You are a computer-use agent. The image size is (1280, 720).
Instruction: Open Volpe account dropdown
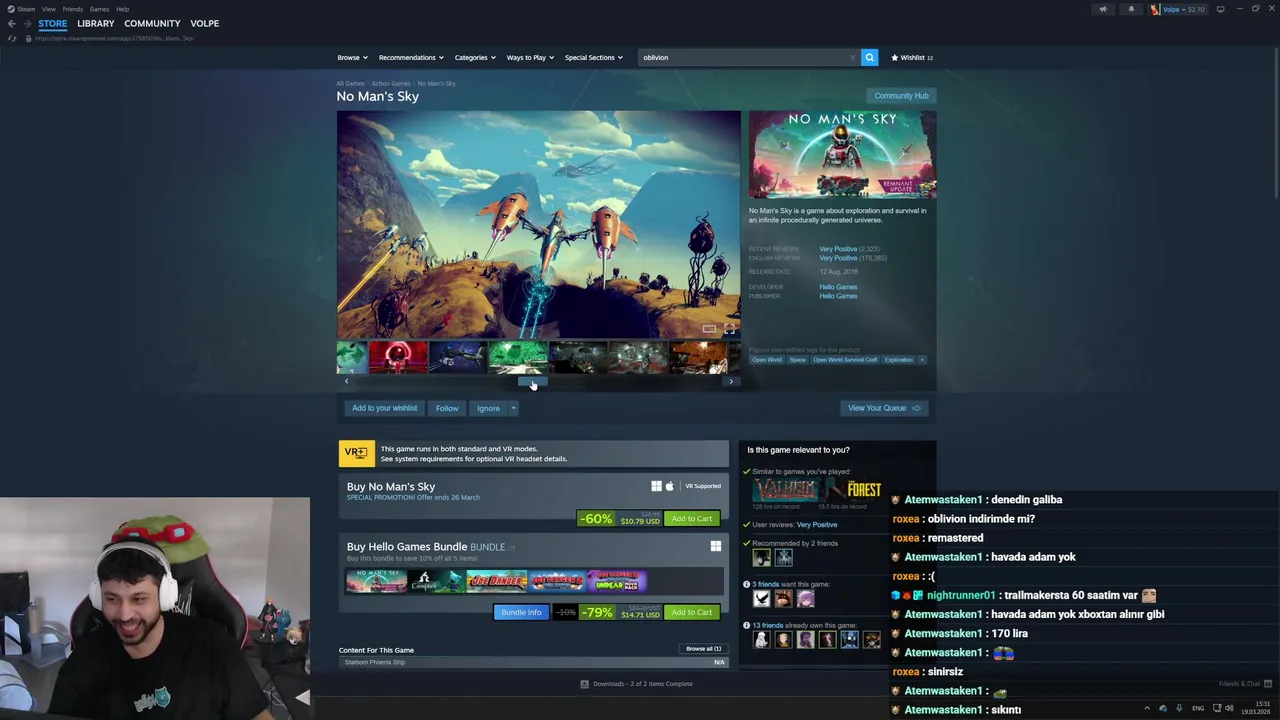pyautogui.click(x=1177, y=9)
